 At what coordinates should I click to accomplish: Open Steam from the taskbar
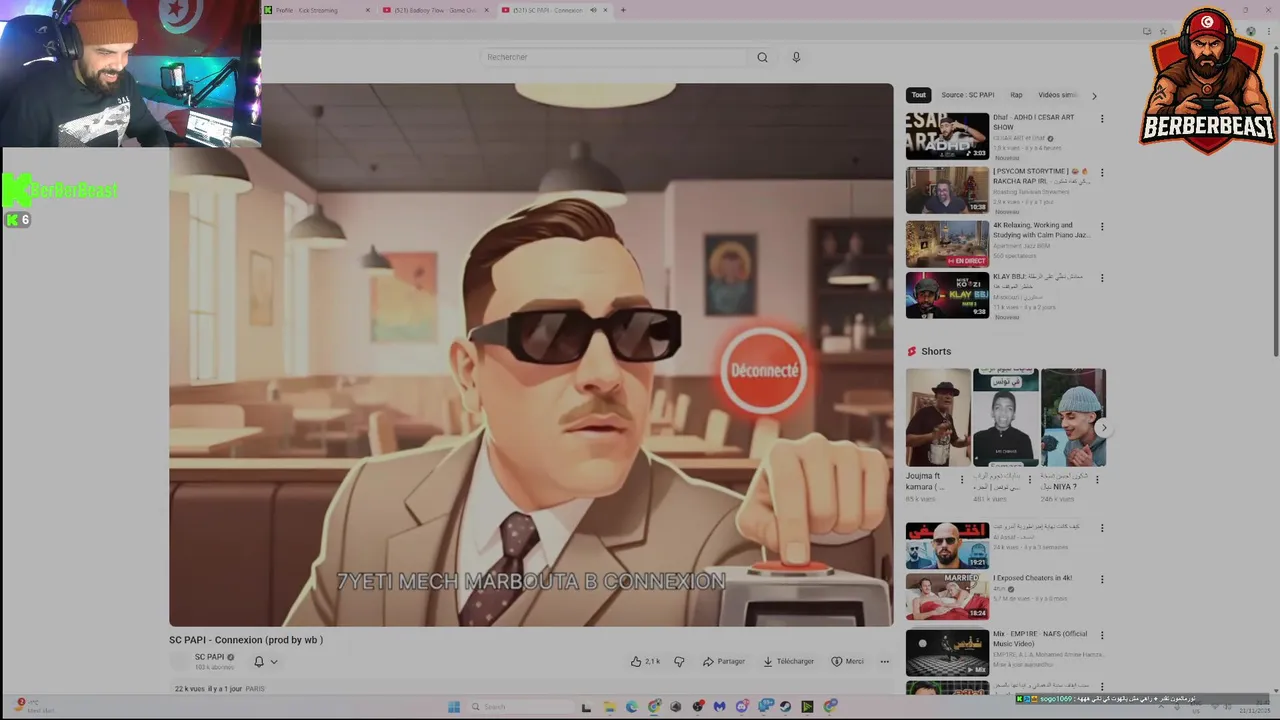coord(786,707)
